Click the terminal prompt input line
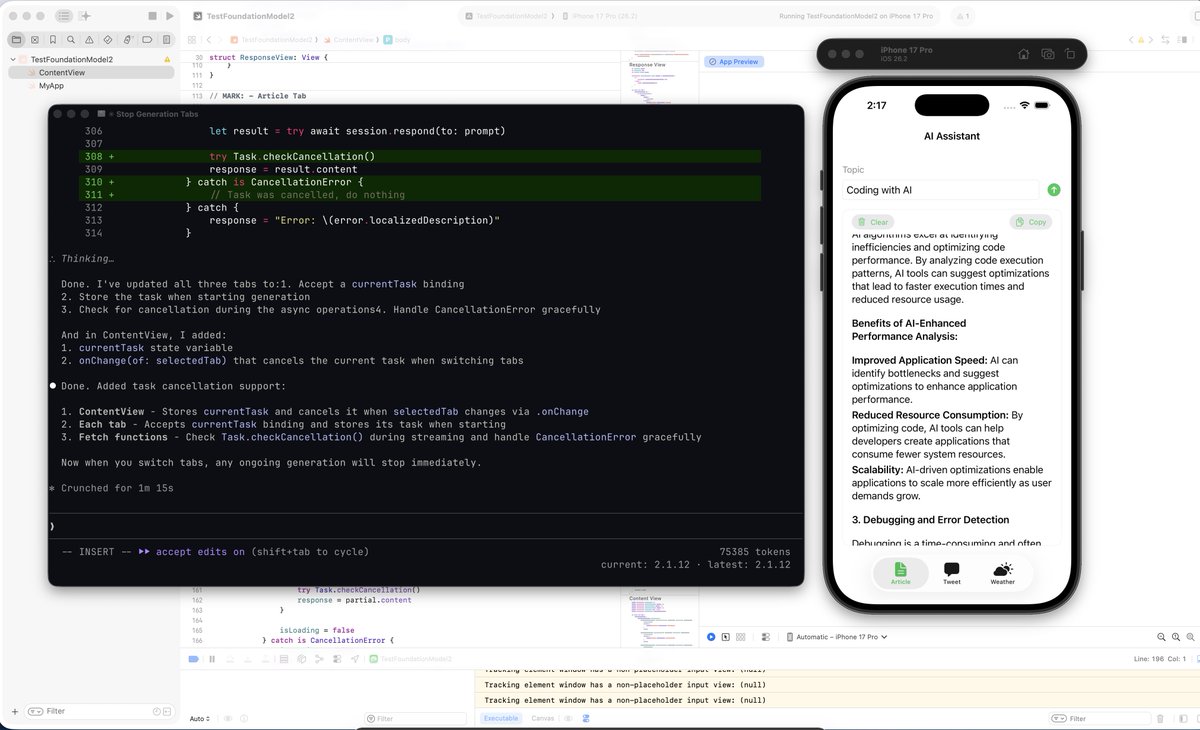The height and width of the screenshot is (730, 1200). (425, 525)
